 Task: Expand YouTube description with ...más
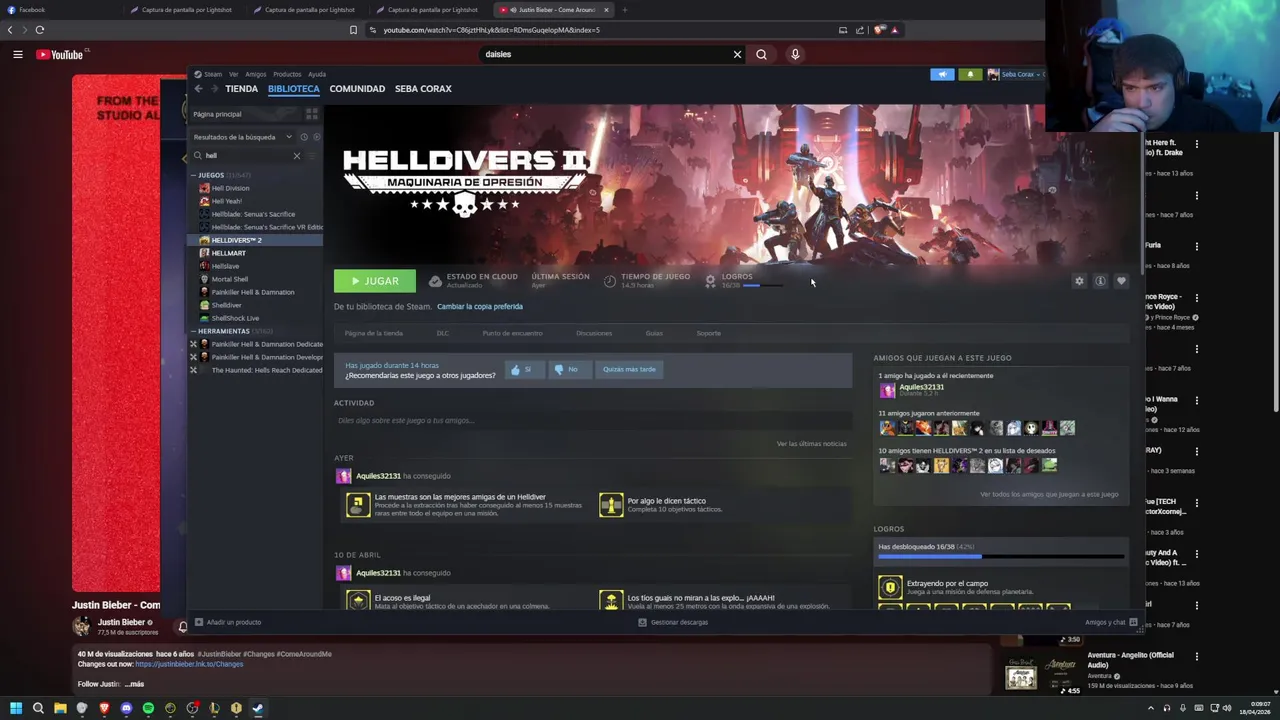coord(134,684)
